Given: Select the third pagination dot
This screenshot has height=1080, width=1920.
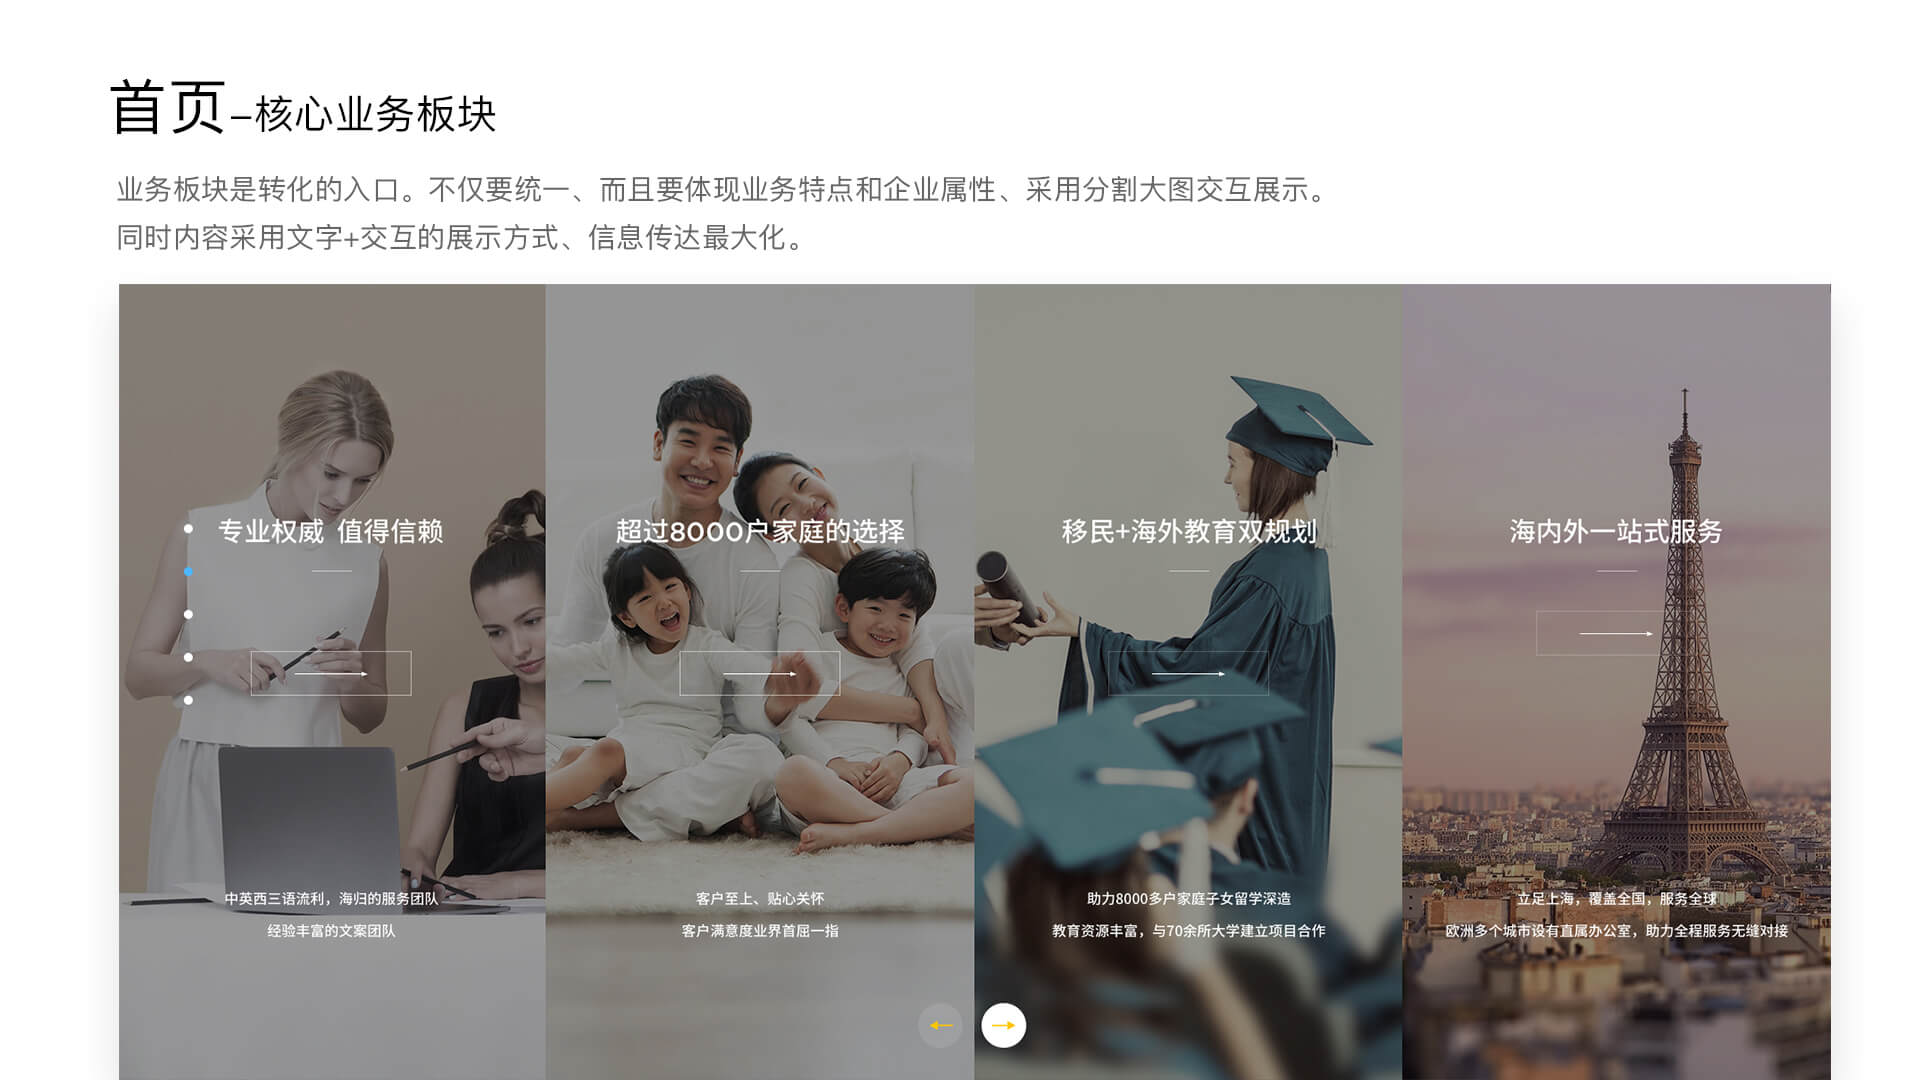Looking at the screenshot, I should (x=188, y=614).
